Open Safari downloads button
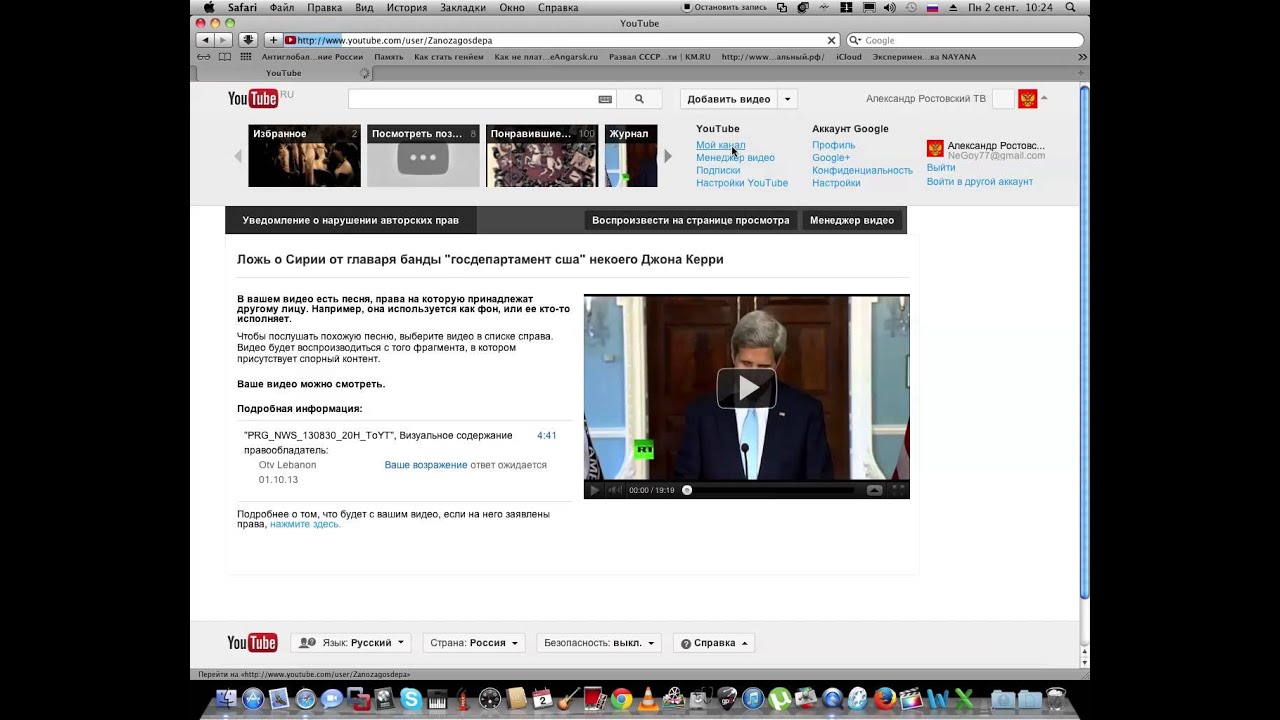Viewport: 1280px width, 720px height. pyautogui.click(x=247, y=40)
